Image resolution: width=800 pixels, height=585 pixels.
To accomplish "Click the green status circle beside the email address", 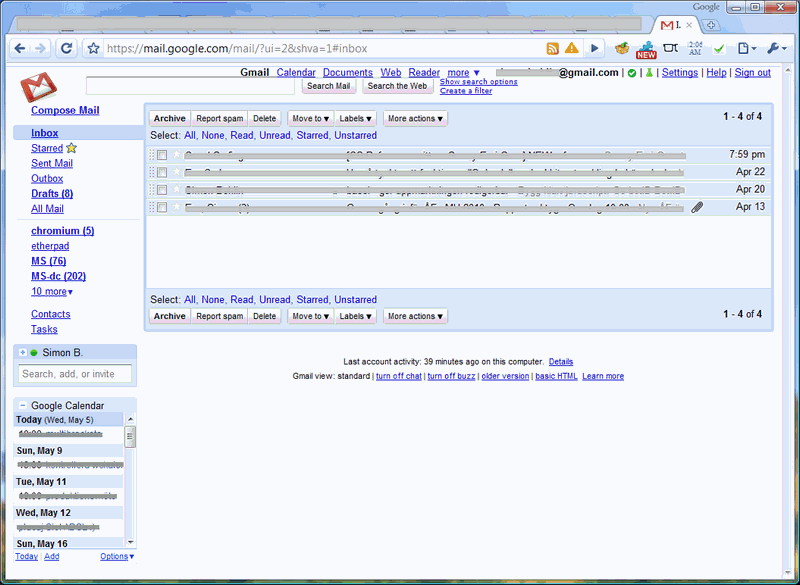I will tap(632, 73).
